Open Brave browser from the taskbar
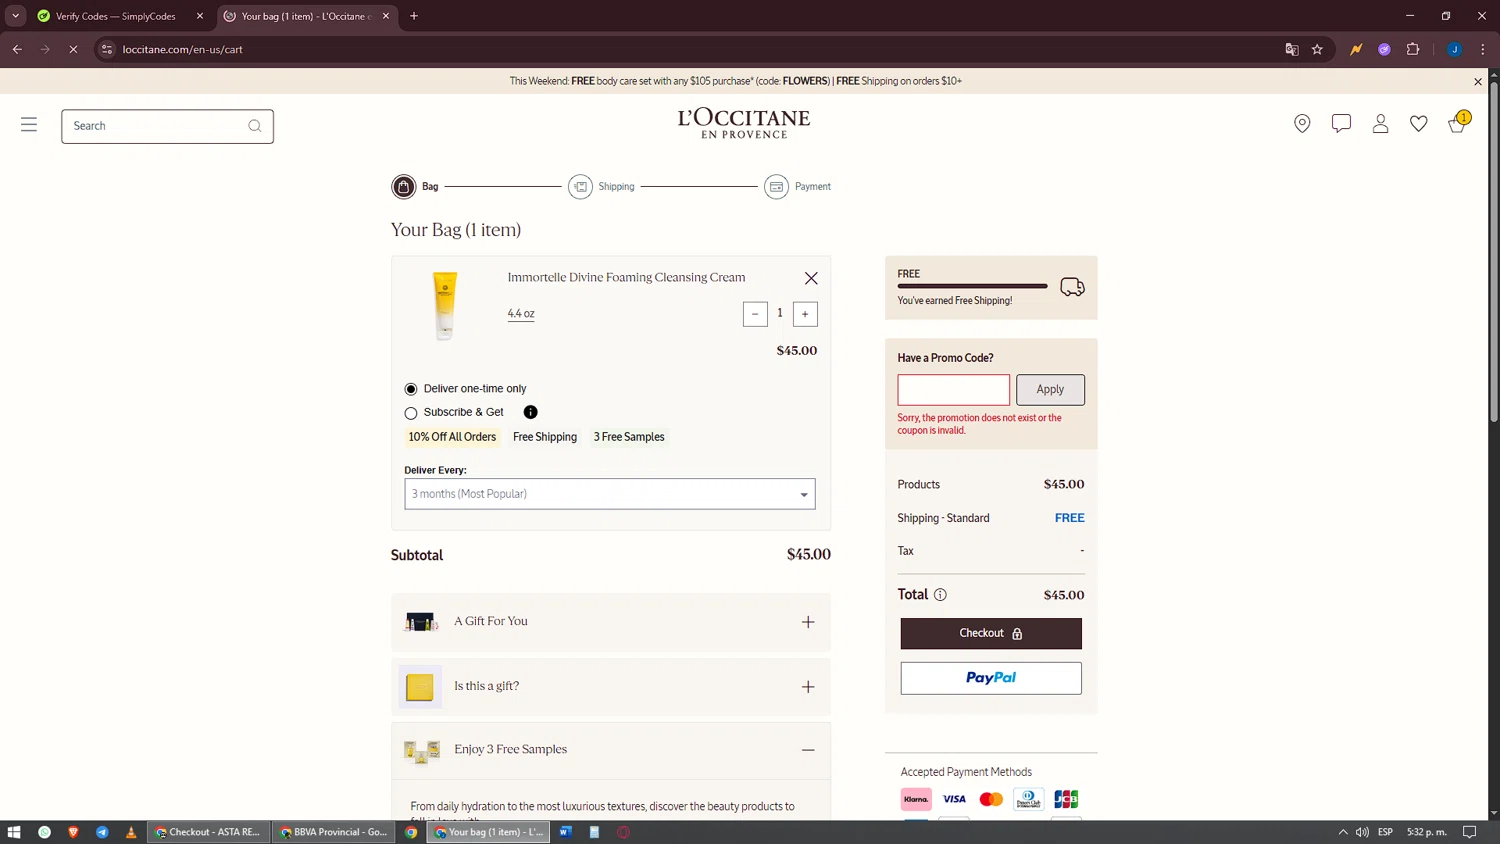The height and width of the screenshot is (844, 1500). (73, 832)
